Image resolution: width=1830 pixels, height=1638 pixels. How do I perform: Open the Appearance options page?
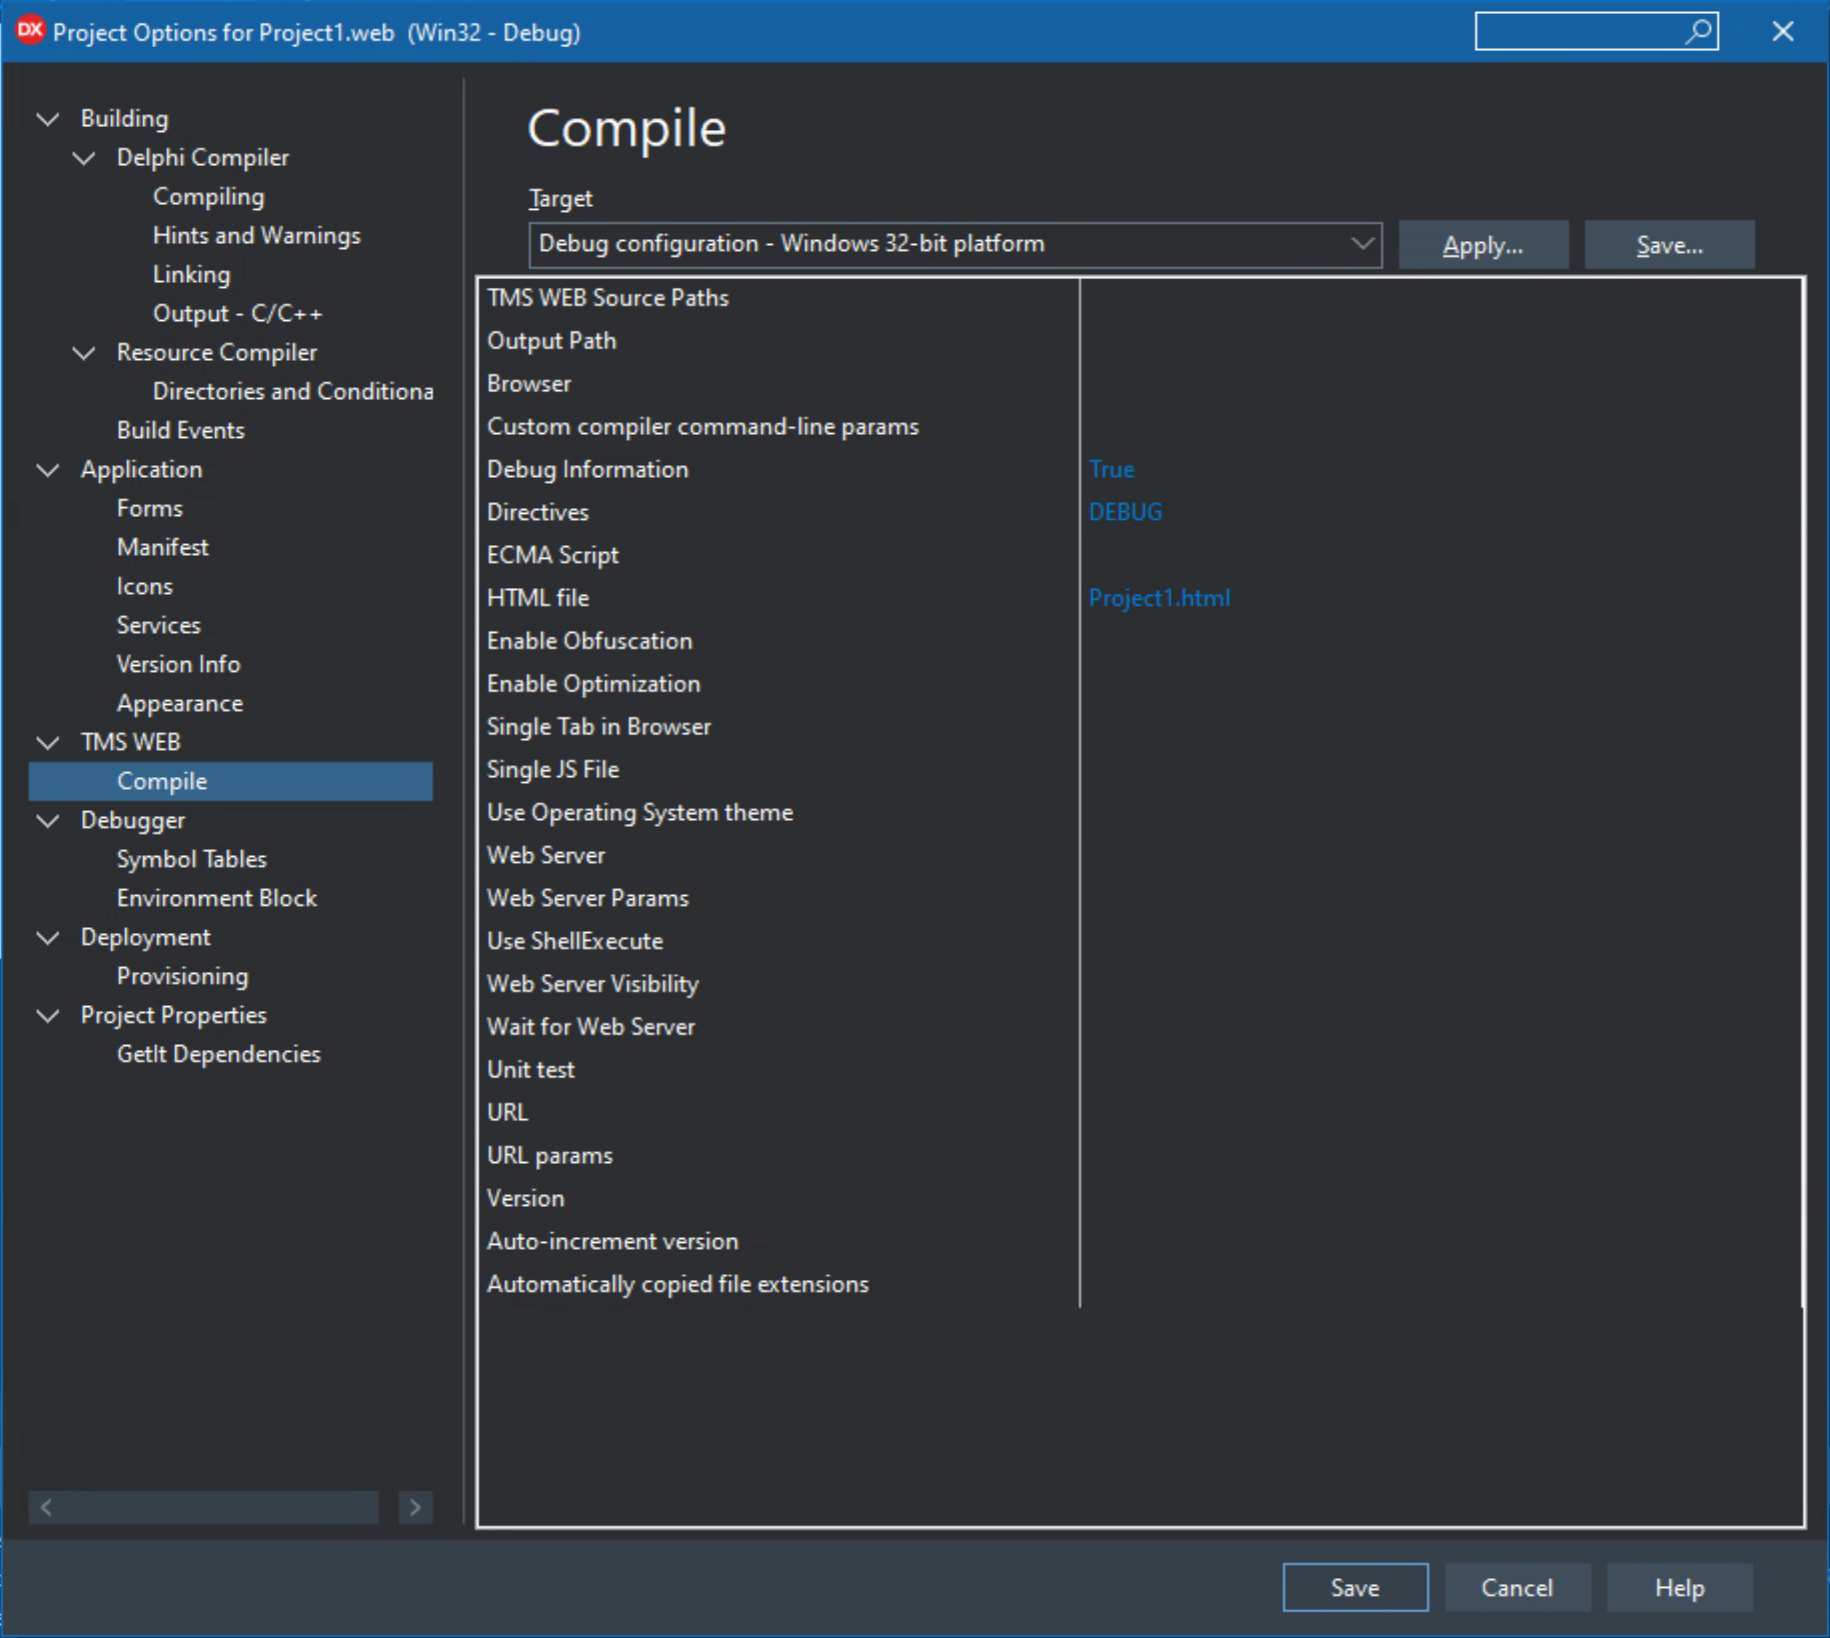coord(179,704)
